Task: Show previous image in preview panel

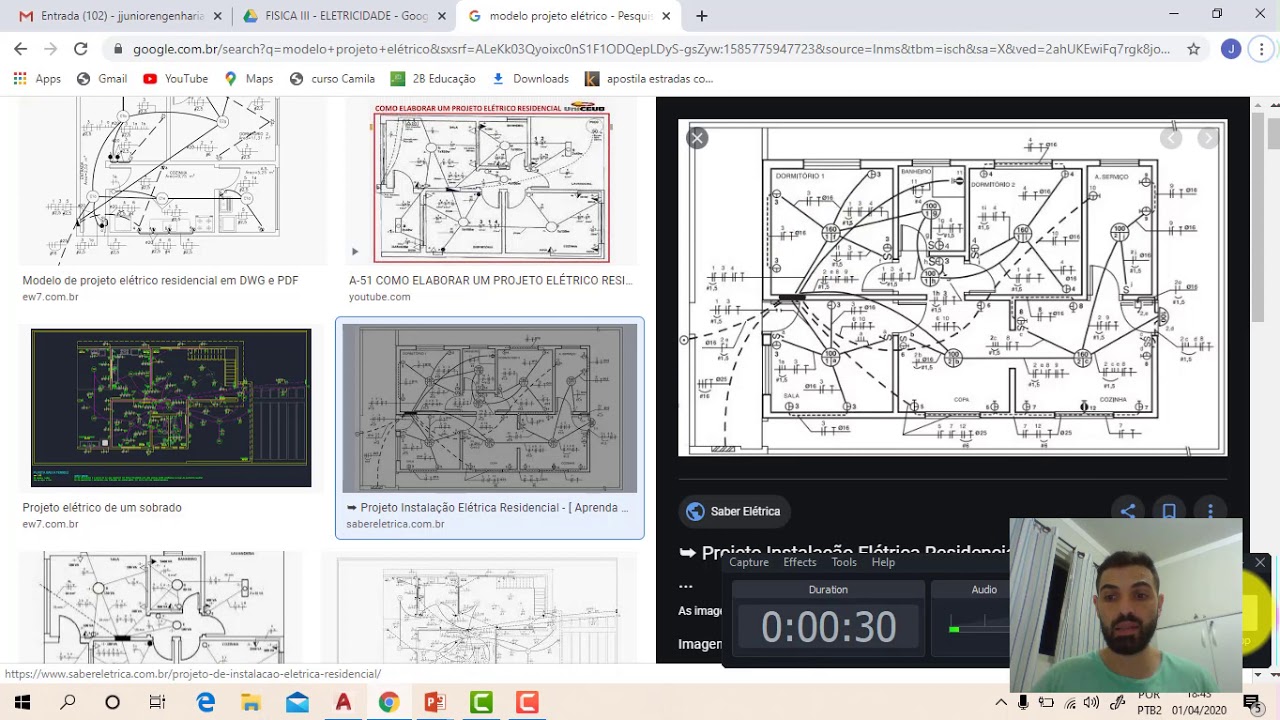Action: pyautogui.click(x=1171, y=138)
